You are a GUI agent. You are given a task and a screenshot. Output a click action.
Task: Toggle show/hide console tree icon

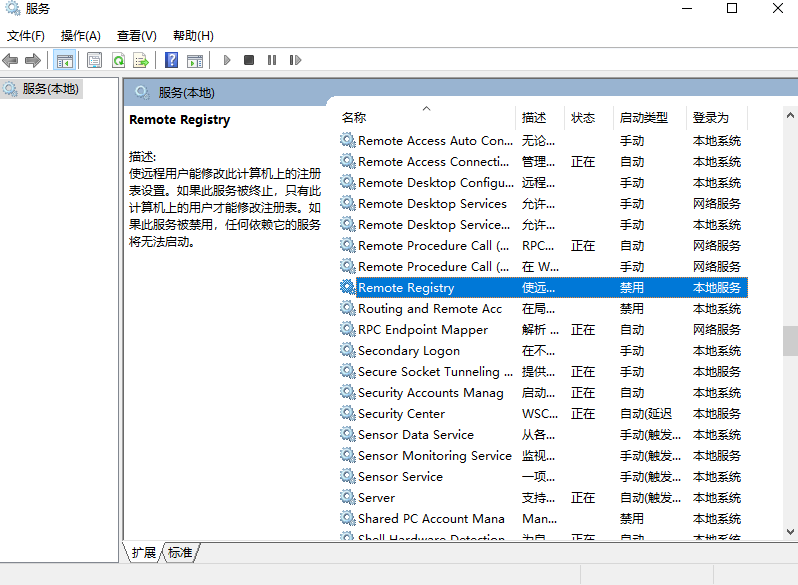(x=65, y=60)
